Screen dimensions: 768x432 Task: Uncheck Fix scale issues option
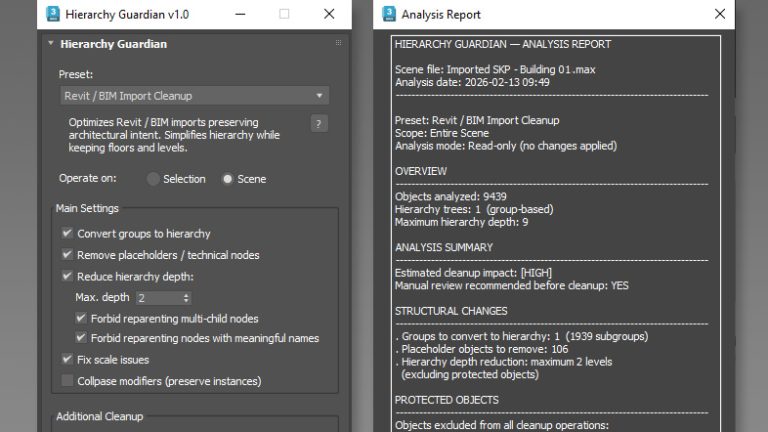pos(67,360)
